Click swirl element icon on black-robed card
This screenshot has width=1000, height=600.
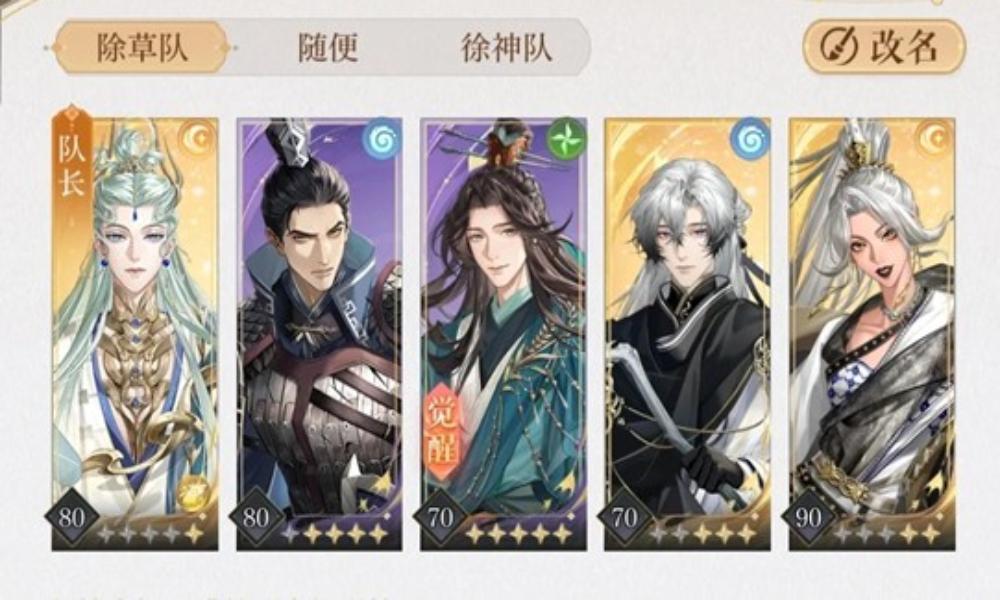click(x=750, y=136)
